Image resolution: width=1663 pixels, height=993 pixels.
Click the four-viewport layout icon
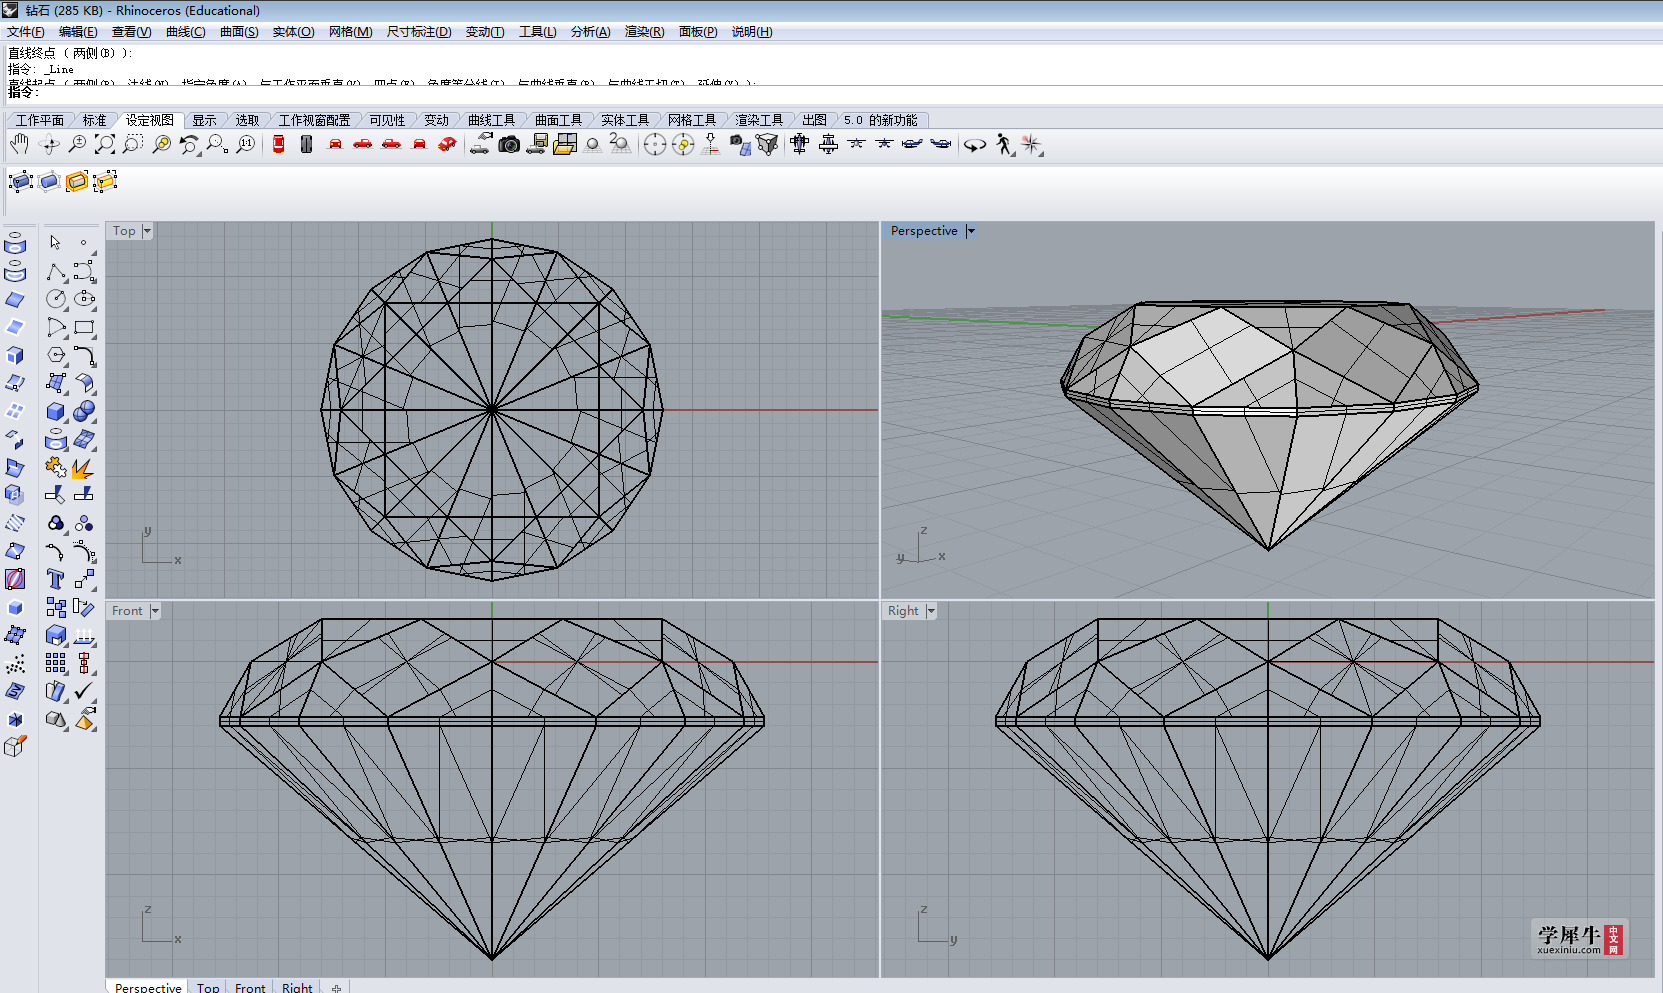[565, 145]
